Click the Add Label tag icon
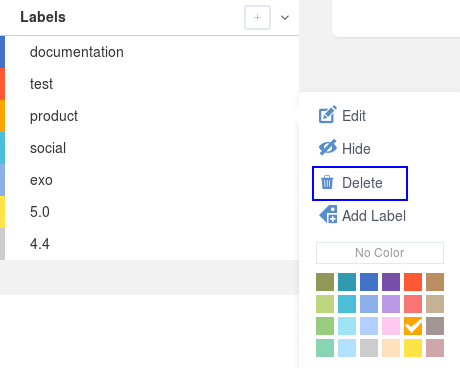The image size is (460, 368). click(328, 214)
